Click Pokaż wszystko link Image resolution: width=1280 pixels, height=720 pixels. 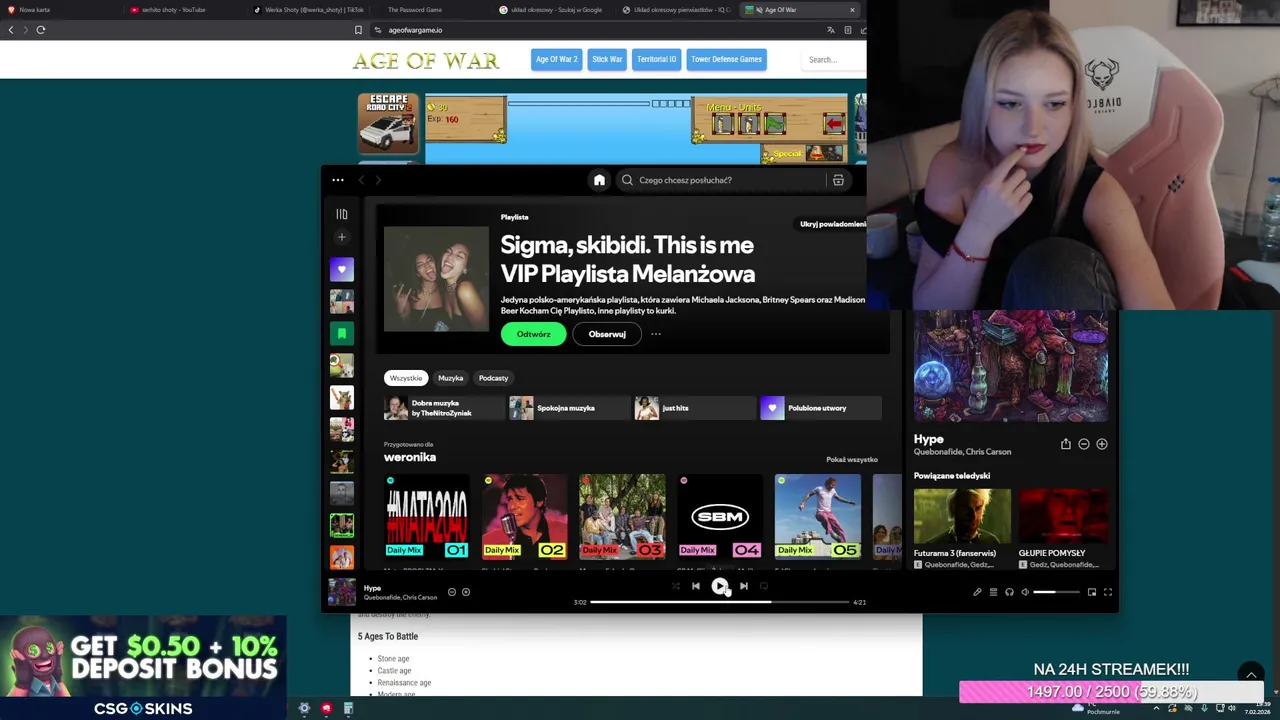click(852, 459)
